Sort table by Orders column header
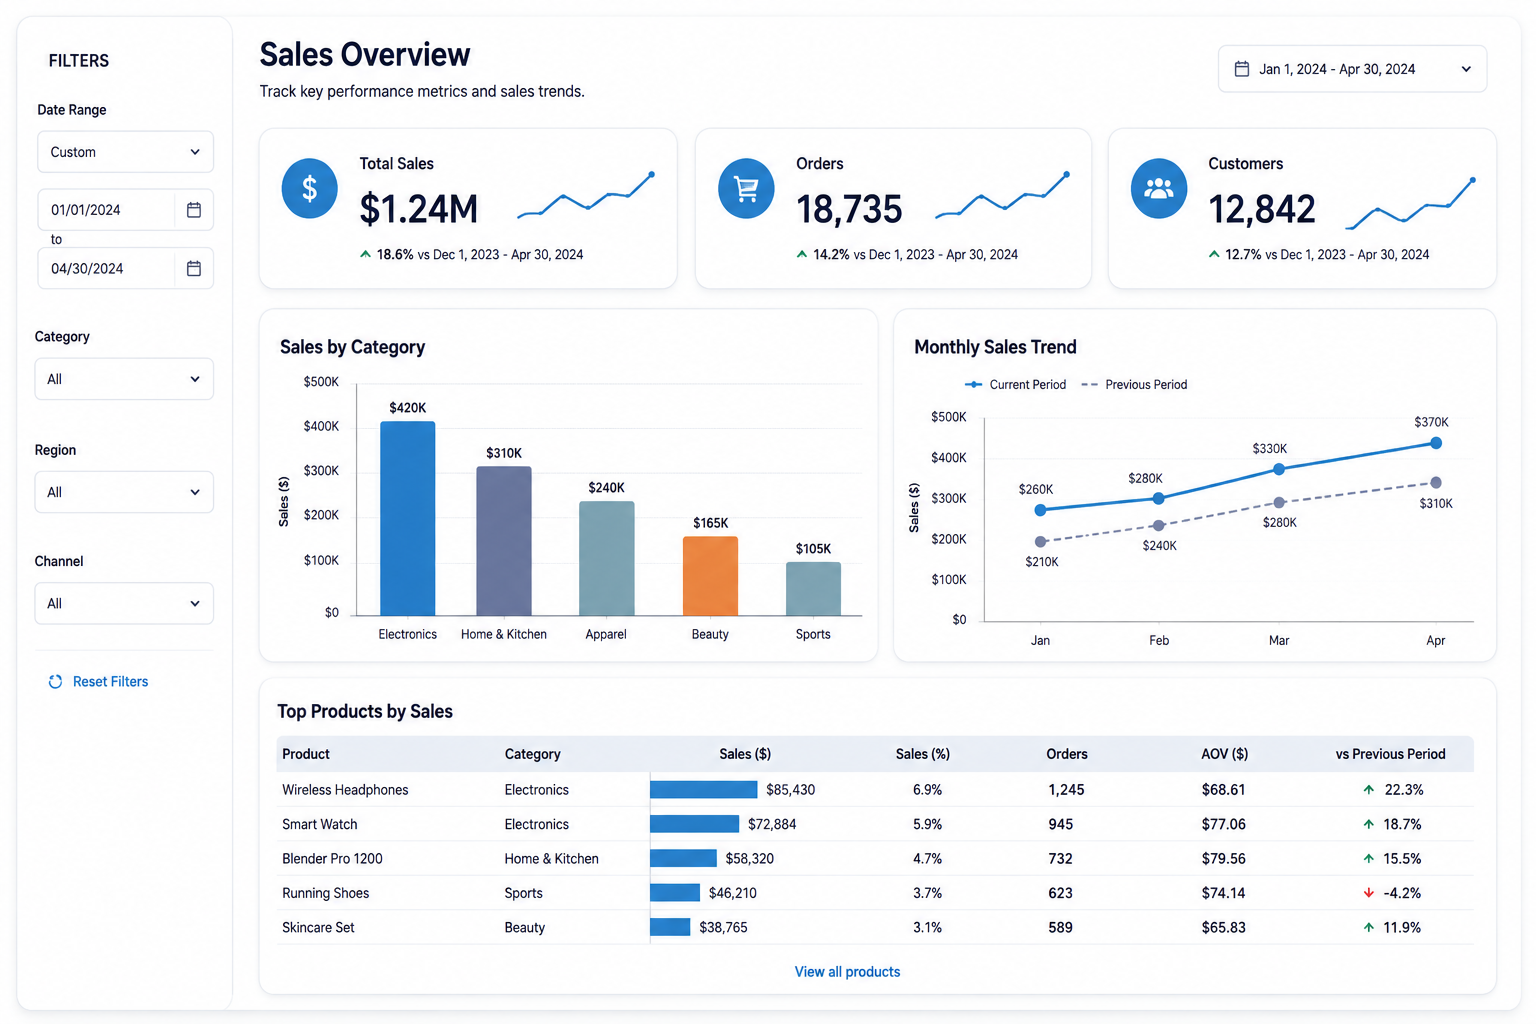 tap(1067, 754)
